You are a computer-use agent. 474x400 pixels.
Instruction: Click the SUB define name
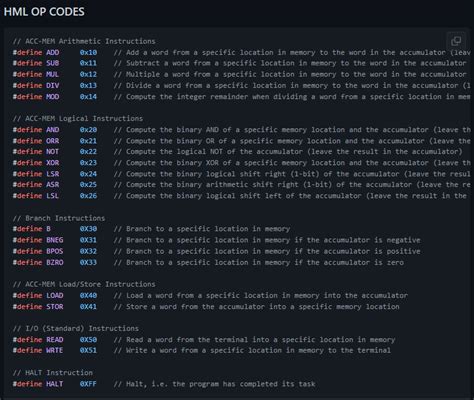click(x=53, y=63)
